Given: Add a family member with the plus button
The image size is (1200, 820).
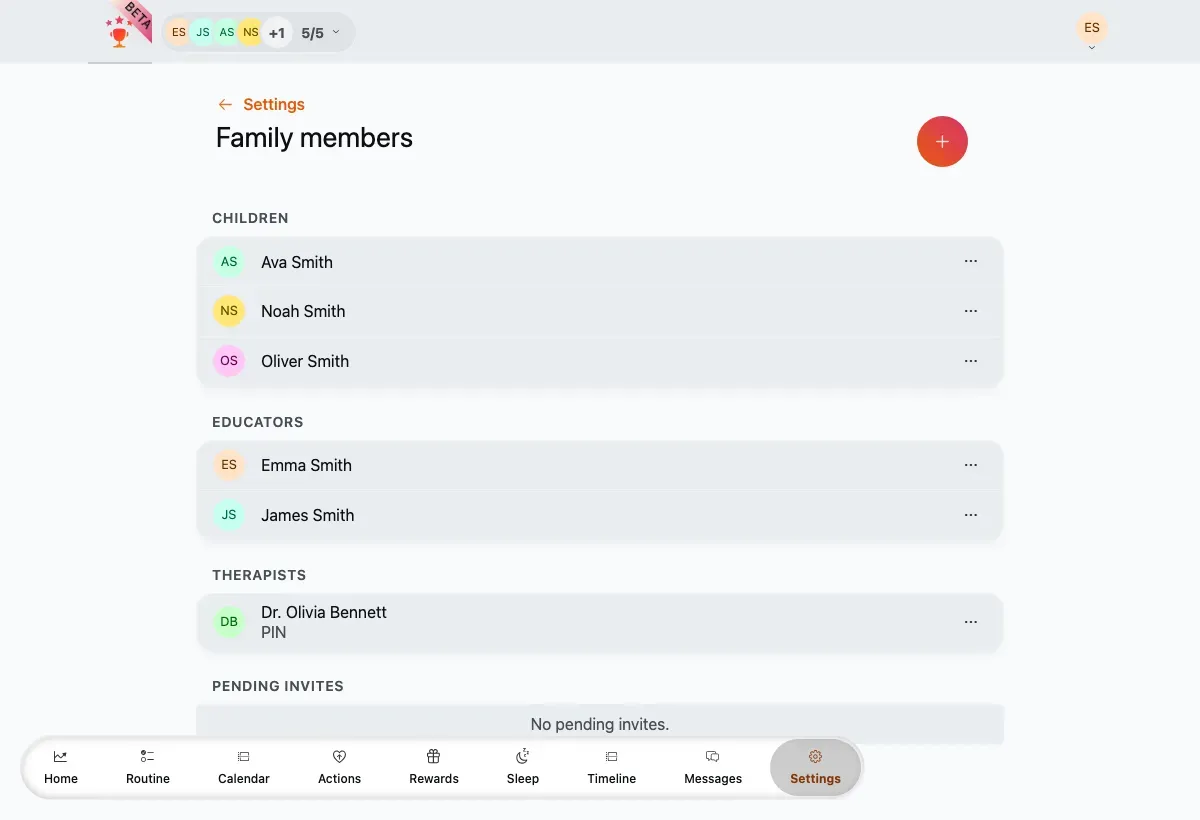Looking at the screenshot, I should (x=942, y=142).
